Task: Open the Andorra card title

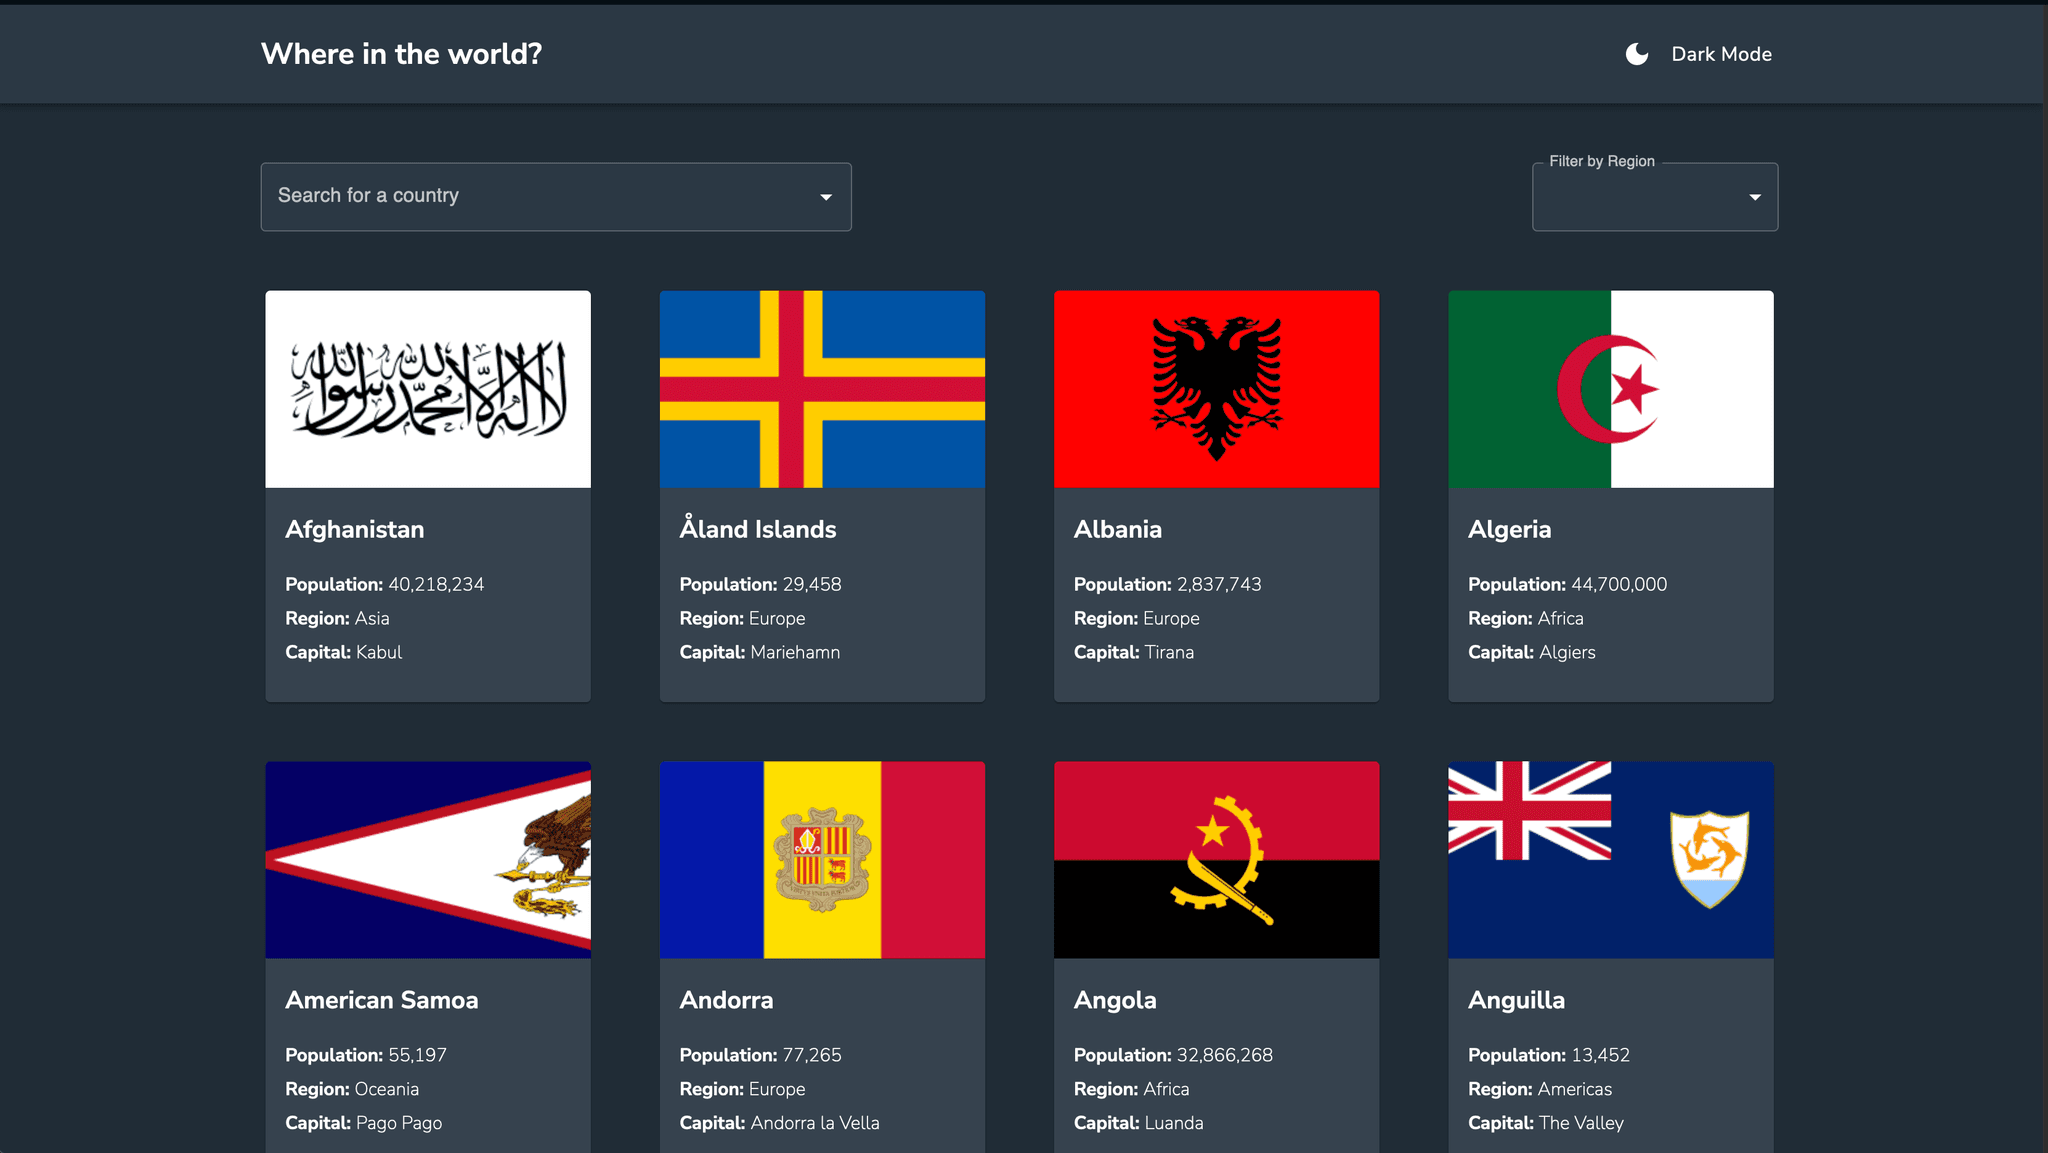Action: (x=726, y=1000)
